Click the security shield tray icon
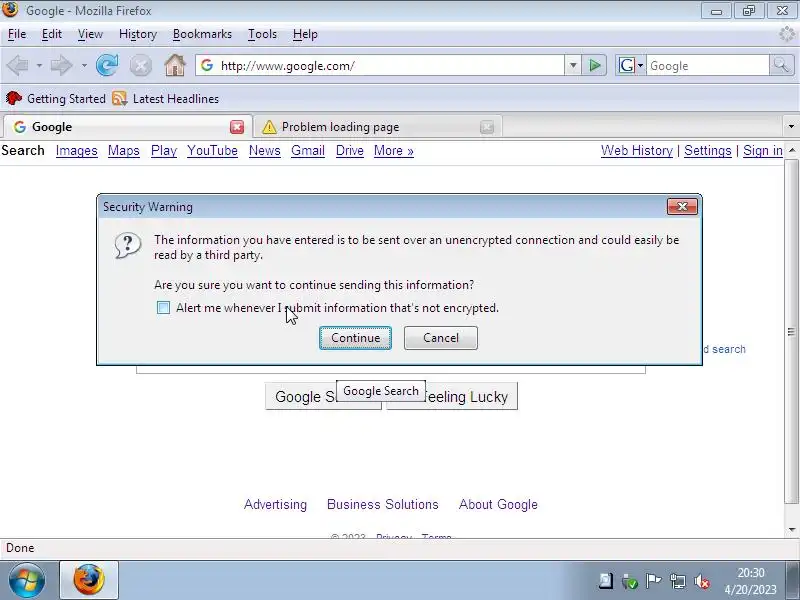The height and width of the screenshot is (600, 800). [x=630, y=581]
